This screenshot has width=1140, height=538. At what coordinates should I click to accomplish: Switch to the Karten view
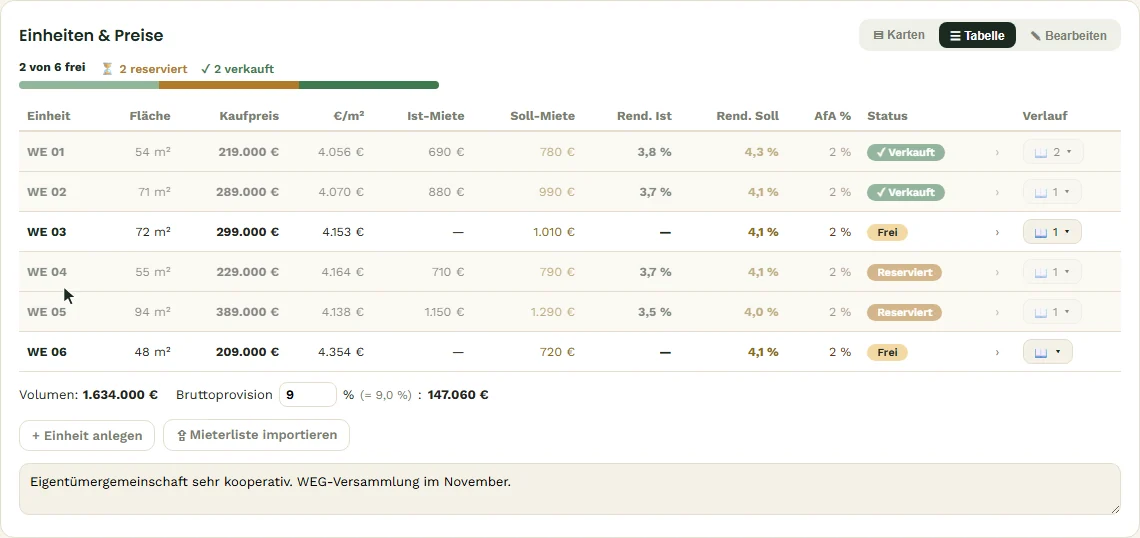899,35
